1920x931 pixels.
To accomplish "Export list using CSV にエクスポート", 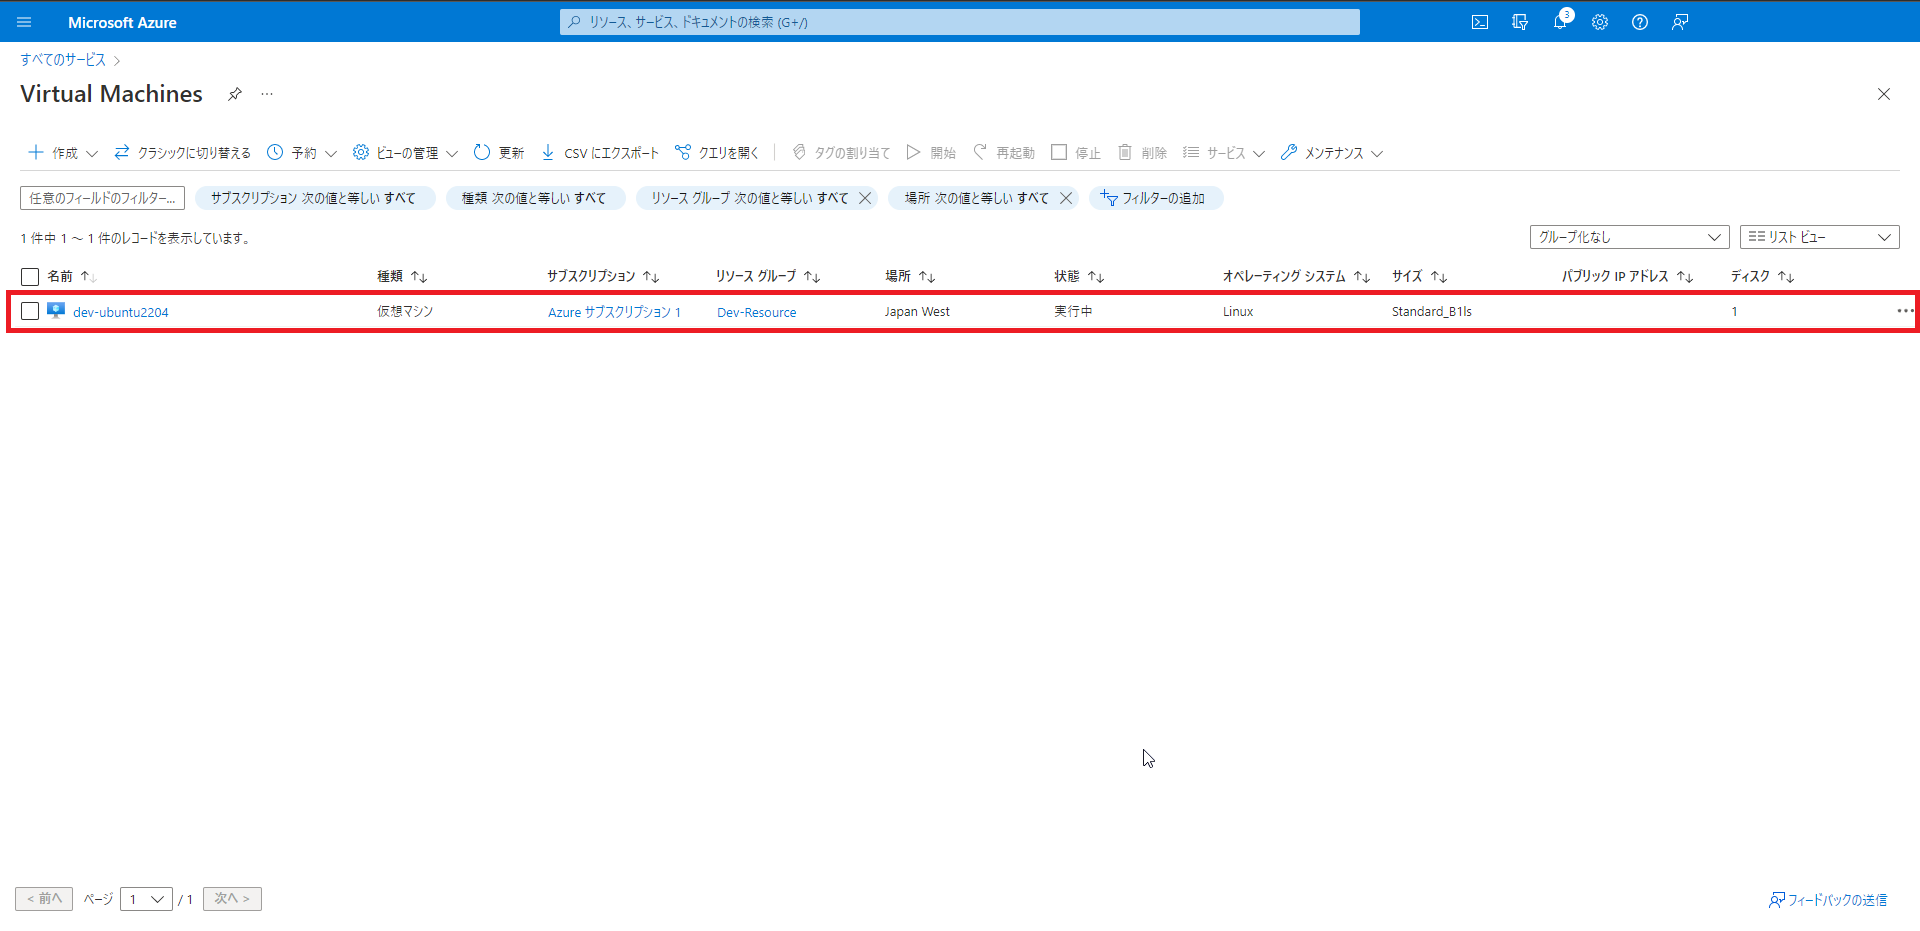I will [600, 153].
